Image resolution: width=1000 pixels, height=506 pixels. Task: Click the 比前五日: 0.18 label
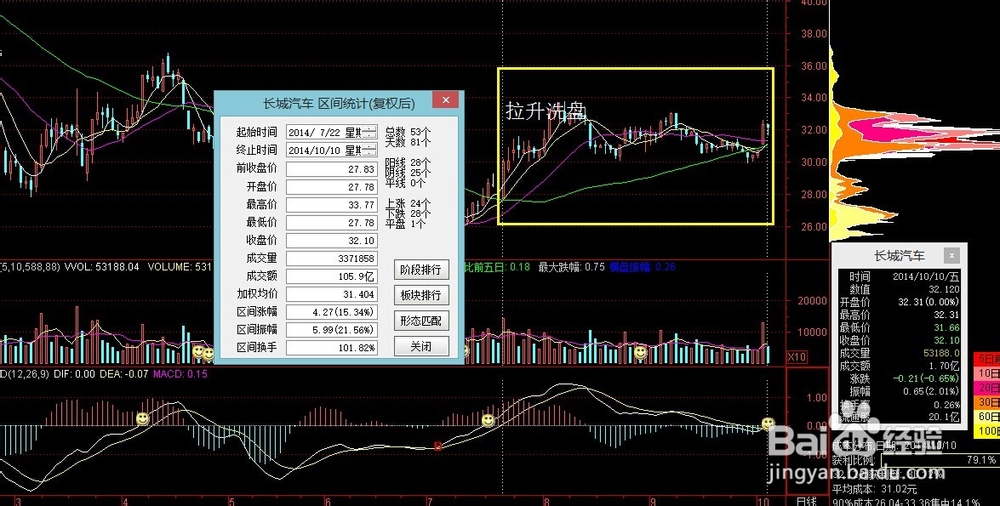pos(497,267)
